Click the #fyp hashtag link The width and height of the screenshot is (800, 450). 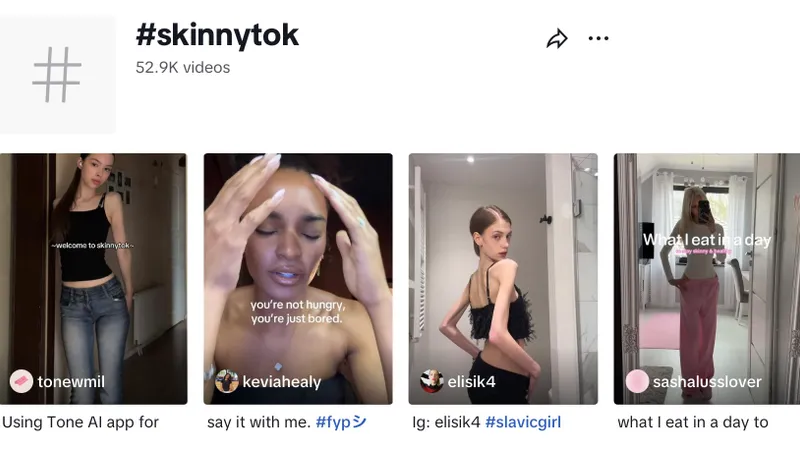[341, 422]
